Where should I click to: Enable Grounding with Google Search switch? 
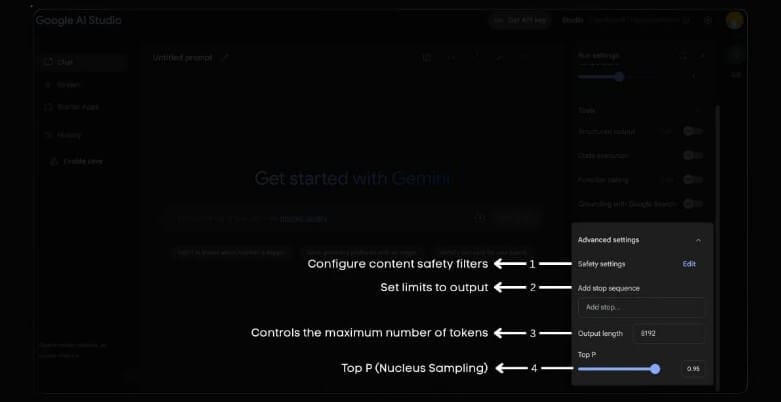click(692, 204)
